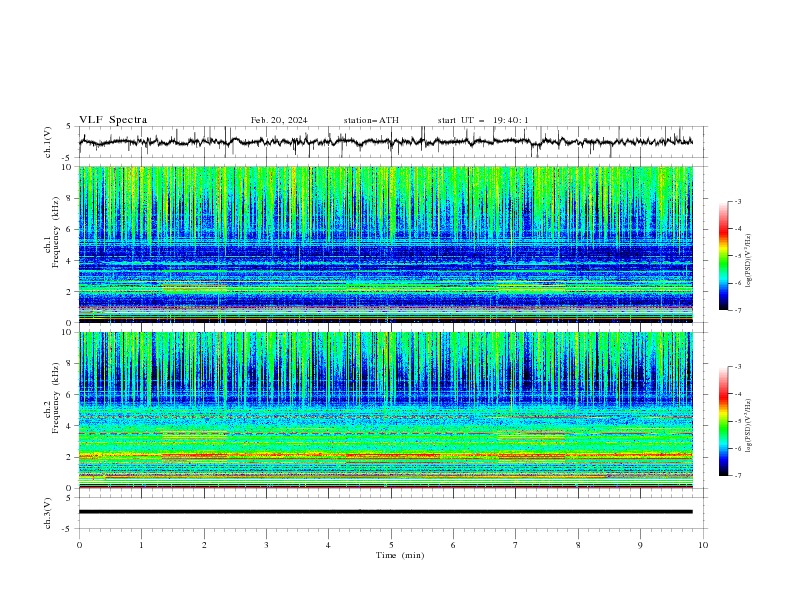Click the "-7" tick on ch.2 colorbar
792x612 pixels.
coord(737,475)
